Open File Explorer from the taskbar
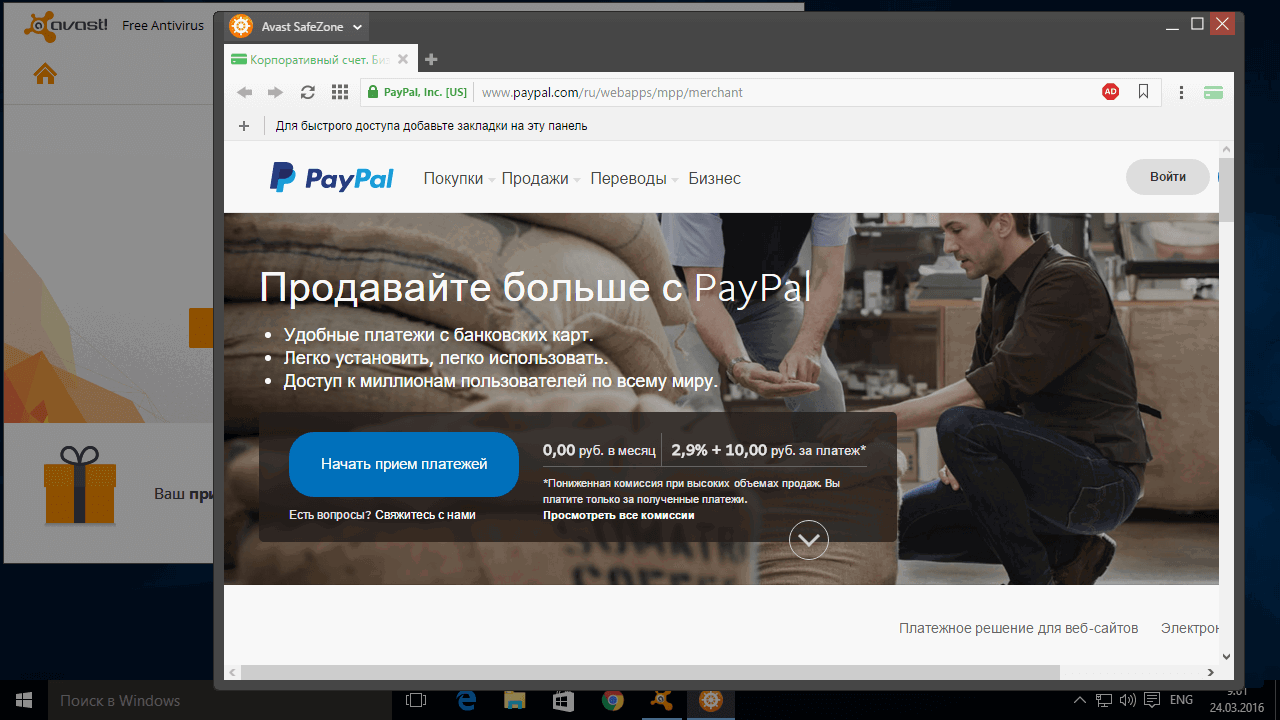This screenshot has width=1280, height=720. (514, 700)
